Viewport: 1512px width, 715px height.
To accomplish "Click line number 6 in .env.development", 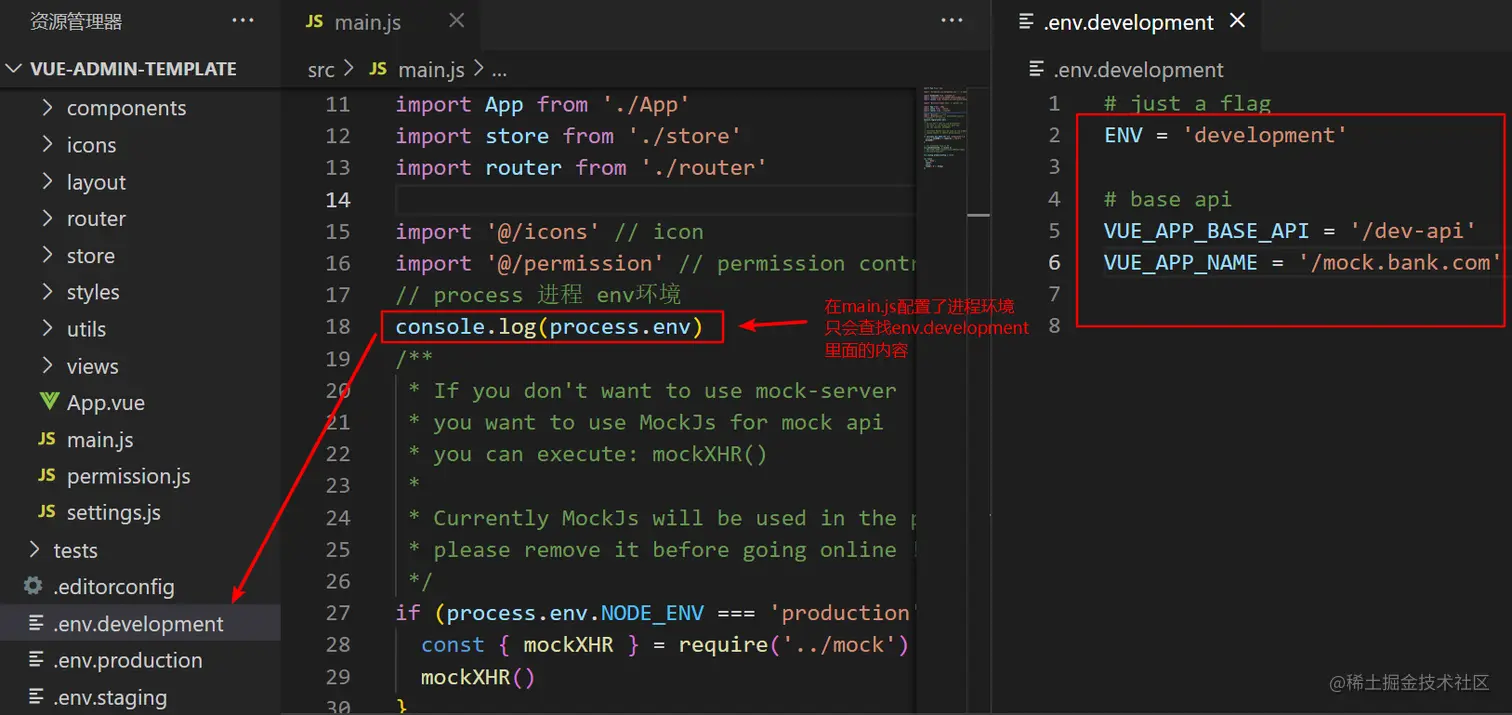I will coord(1054,263).
